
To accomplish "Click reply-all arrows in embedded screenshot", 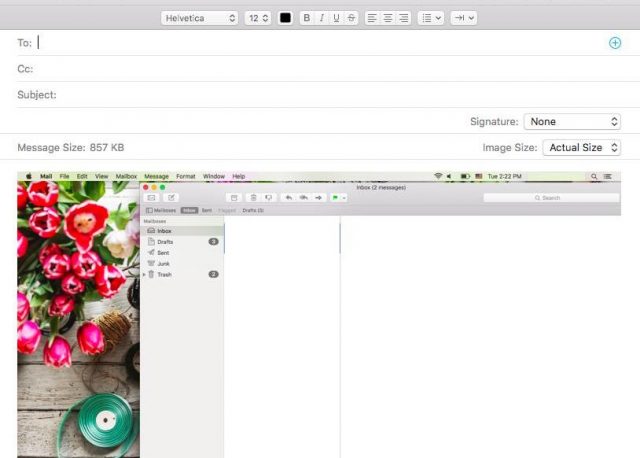I will point(304,198).
